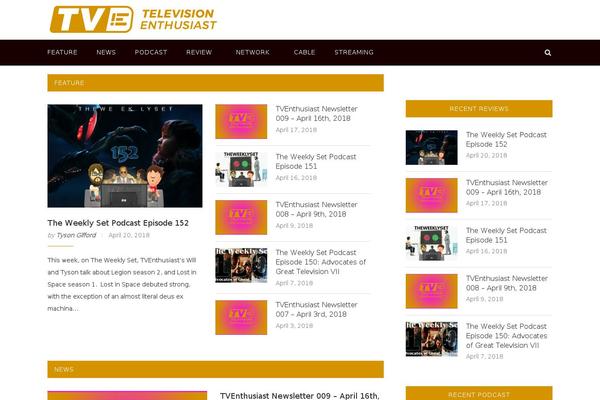
Task: Open Recent Reviews Episode 151 thumbnail
Action: tap(432, 243)
